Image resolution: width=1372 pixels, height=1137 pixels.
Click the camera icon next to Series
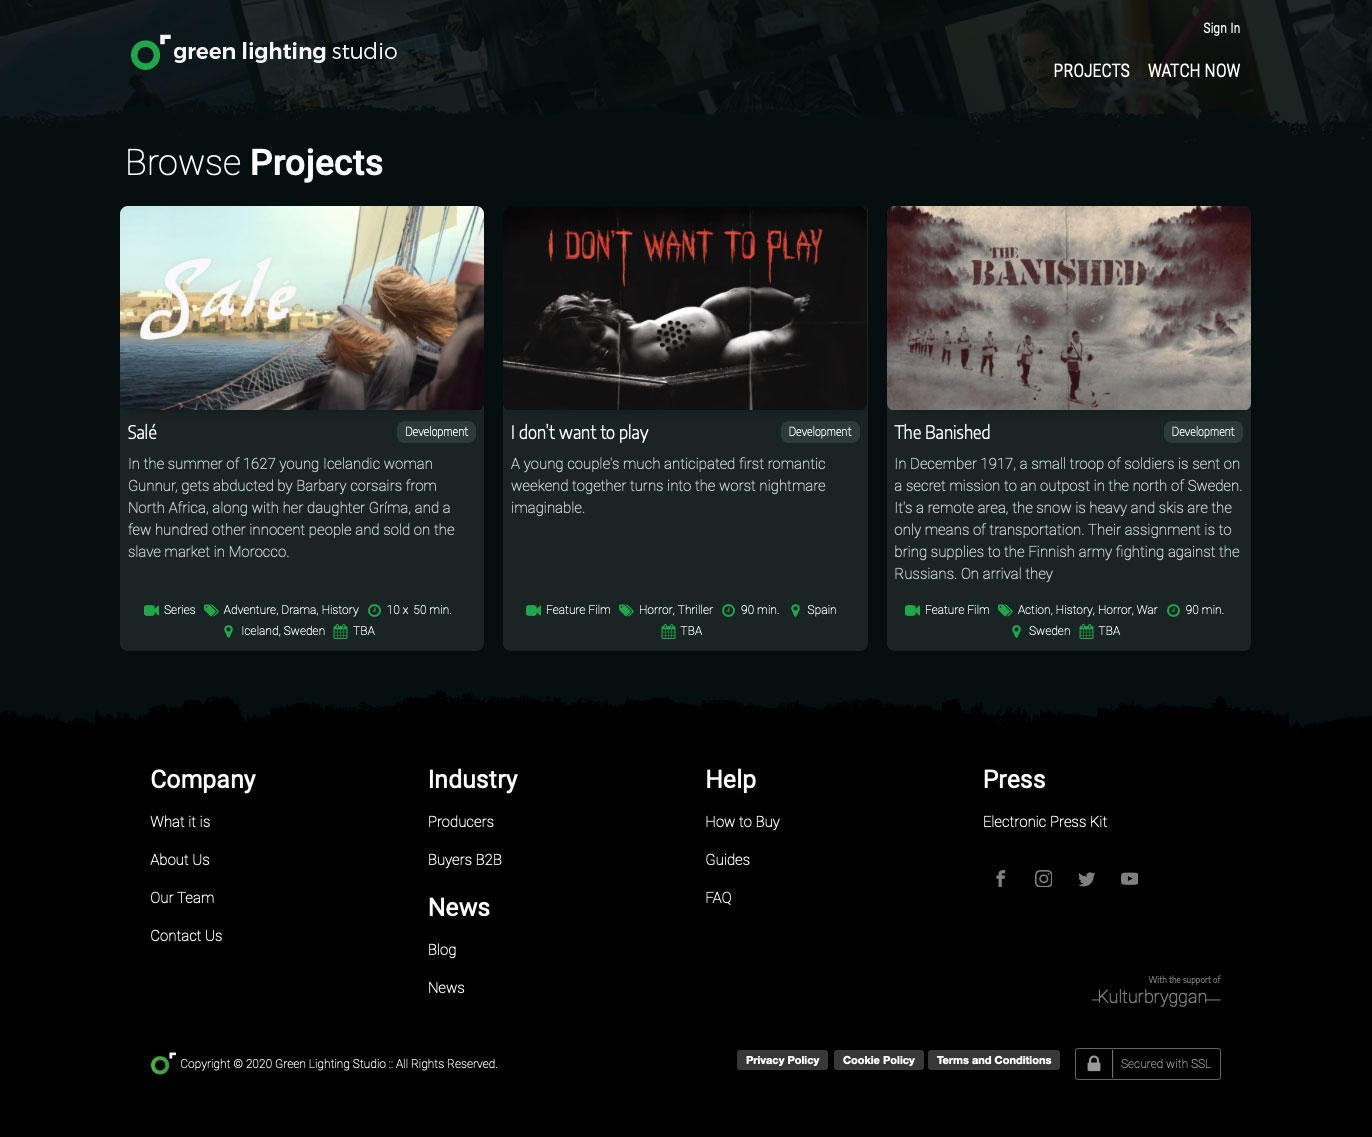tap(152, 610)
